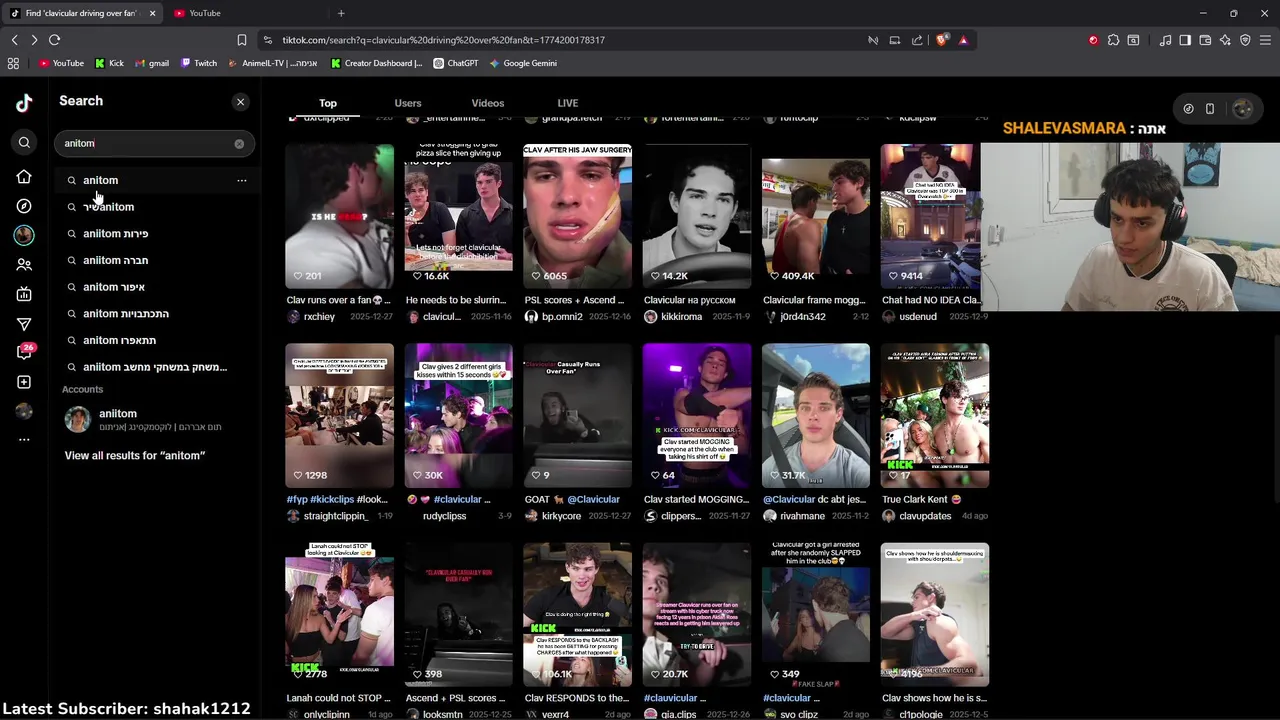Open the sidebar Search magnifier icon
Screen dimensions: 1280x720
point(24,143)
